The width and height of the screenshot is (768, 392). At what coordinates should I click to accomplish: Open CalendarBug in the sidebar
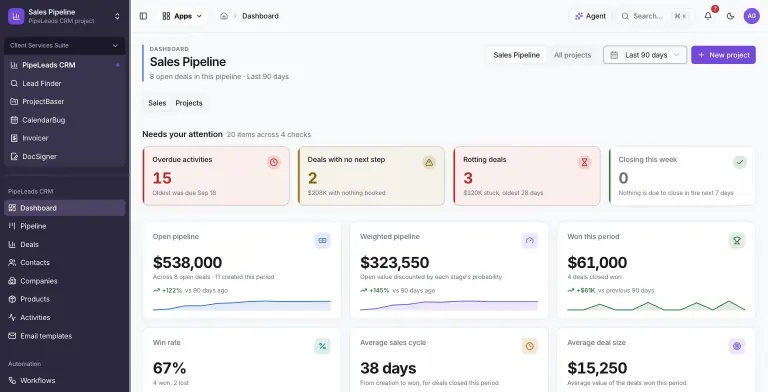(x=65, y=120)
